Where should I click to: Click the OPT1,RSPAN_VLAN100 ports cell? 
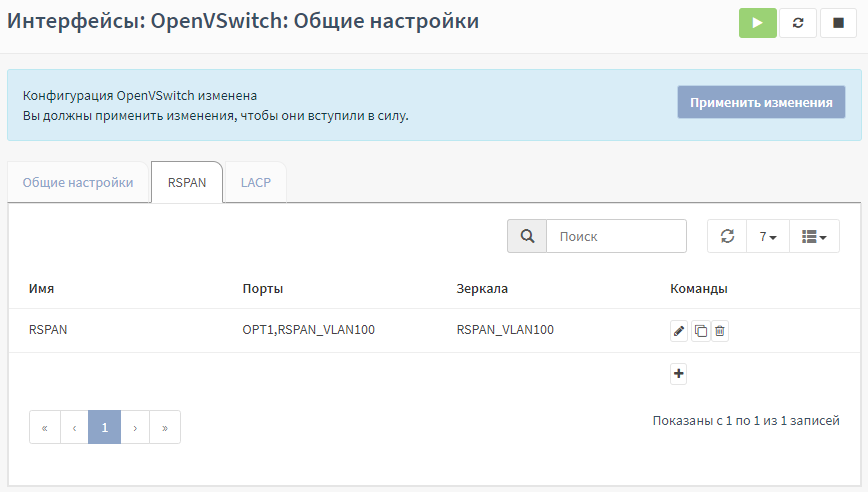308,330
